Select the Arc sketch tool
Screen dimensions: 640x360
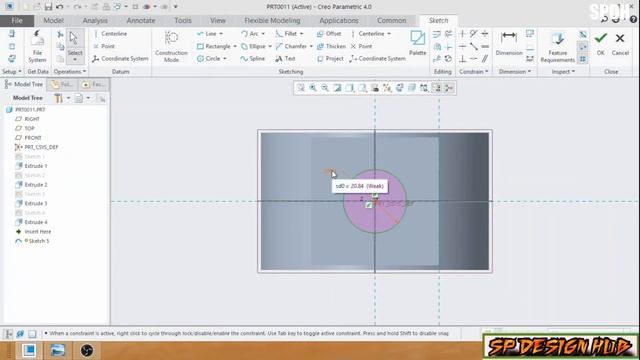point(250,33)
